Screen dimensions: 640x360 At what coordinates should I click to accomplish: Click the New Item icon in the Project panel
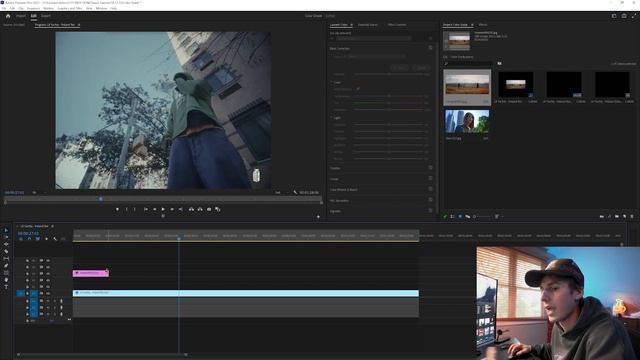[624, 216]
